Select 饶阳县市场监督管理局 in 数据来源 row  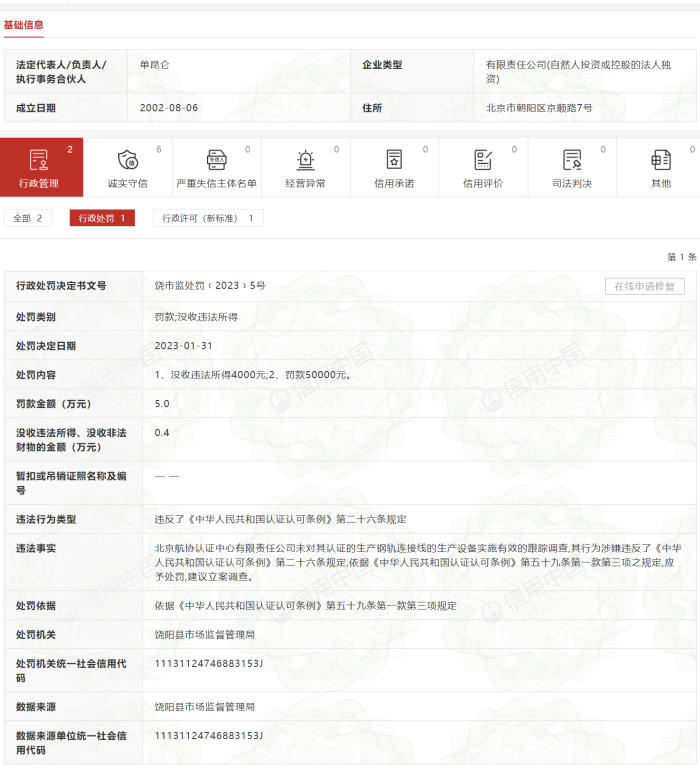[205, 707]
